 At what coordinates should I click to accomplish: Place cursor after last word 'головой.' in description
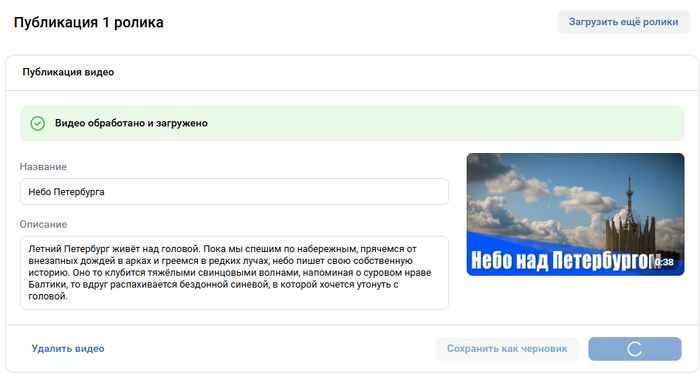coord(68,296)
